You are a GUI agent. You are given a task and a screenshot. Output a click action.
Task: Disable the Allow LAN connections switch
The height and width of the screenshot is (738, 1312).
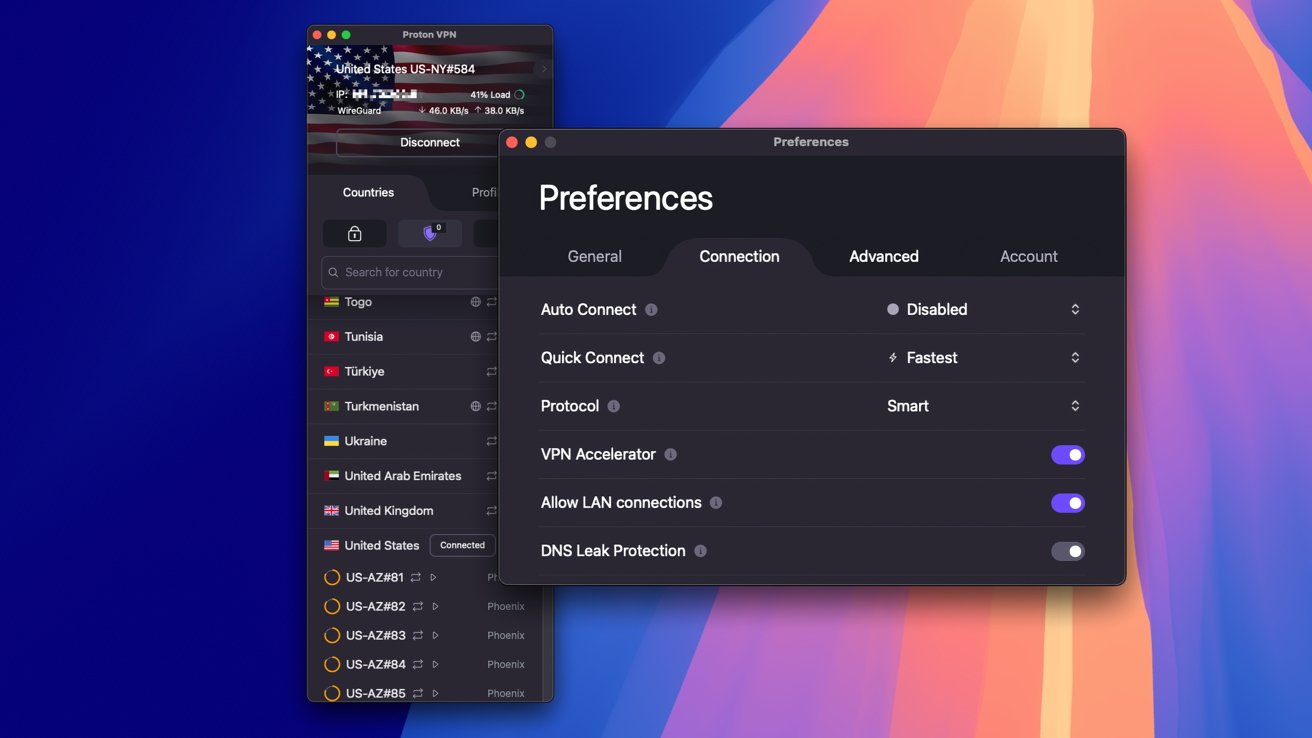tap(1068, 503)
